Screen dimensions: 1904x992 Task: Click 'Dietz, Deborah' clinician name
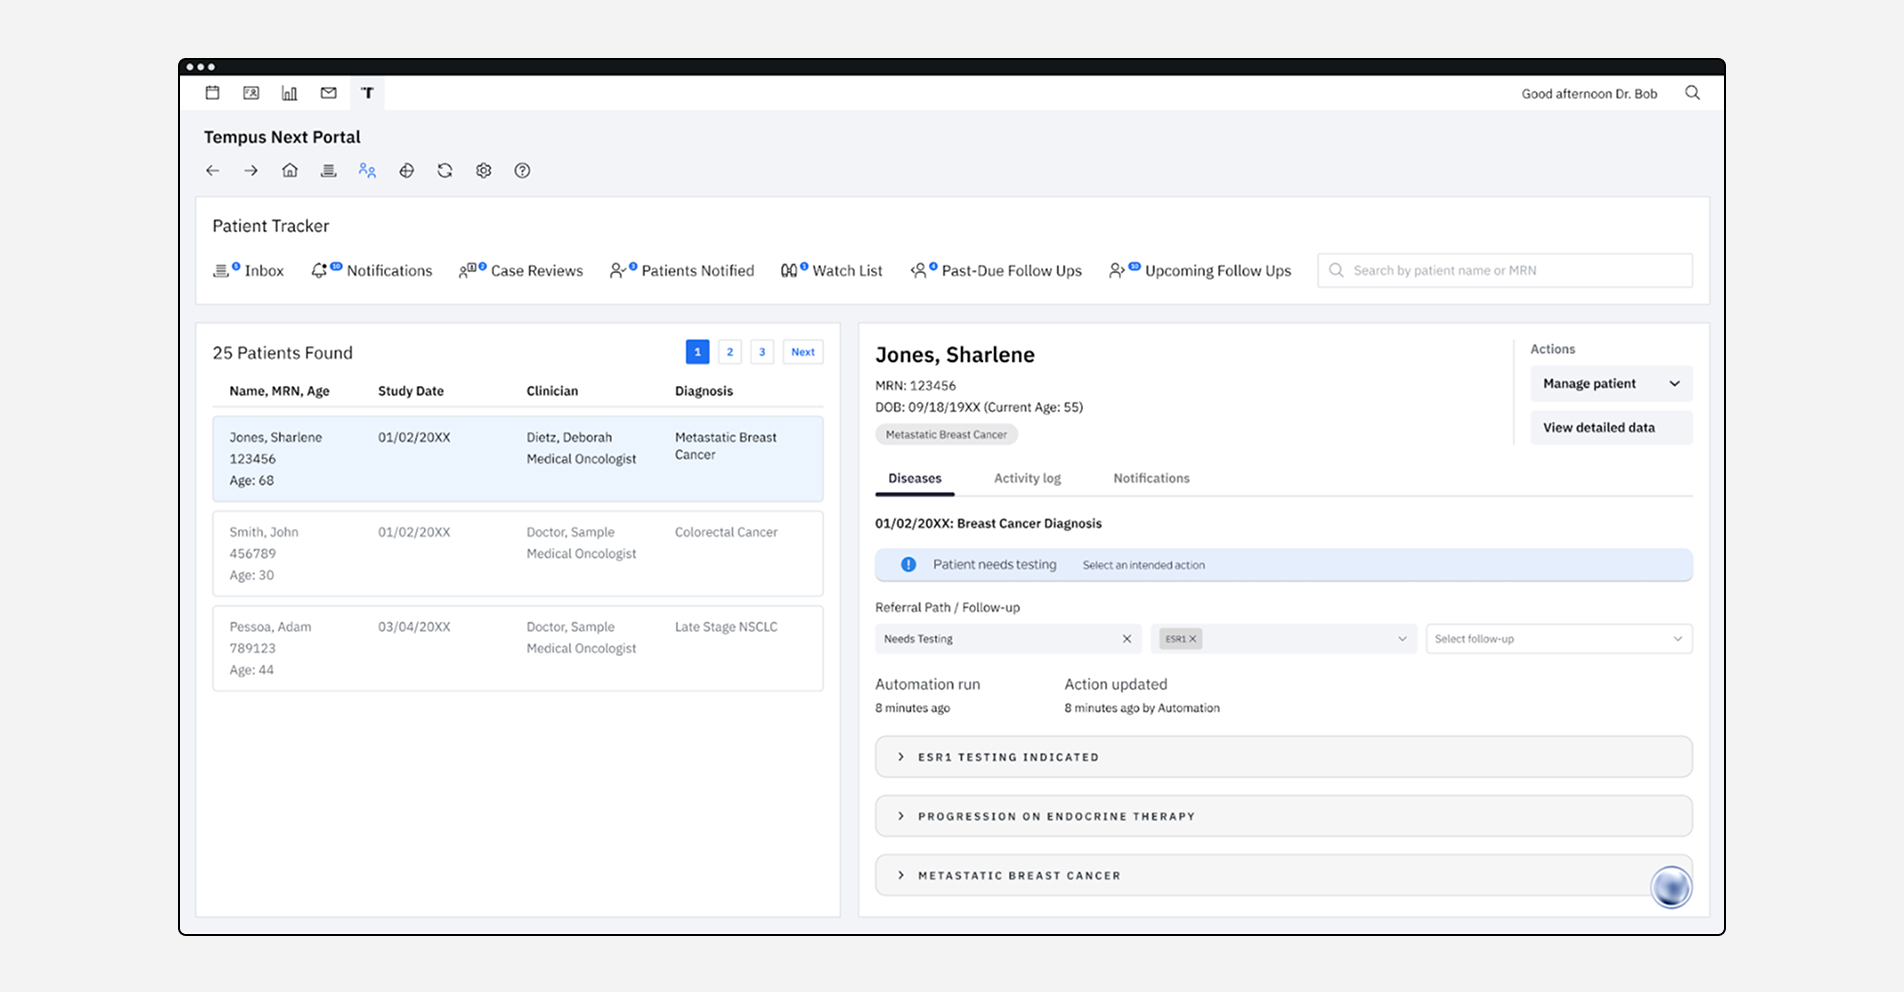(569, 438)
